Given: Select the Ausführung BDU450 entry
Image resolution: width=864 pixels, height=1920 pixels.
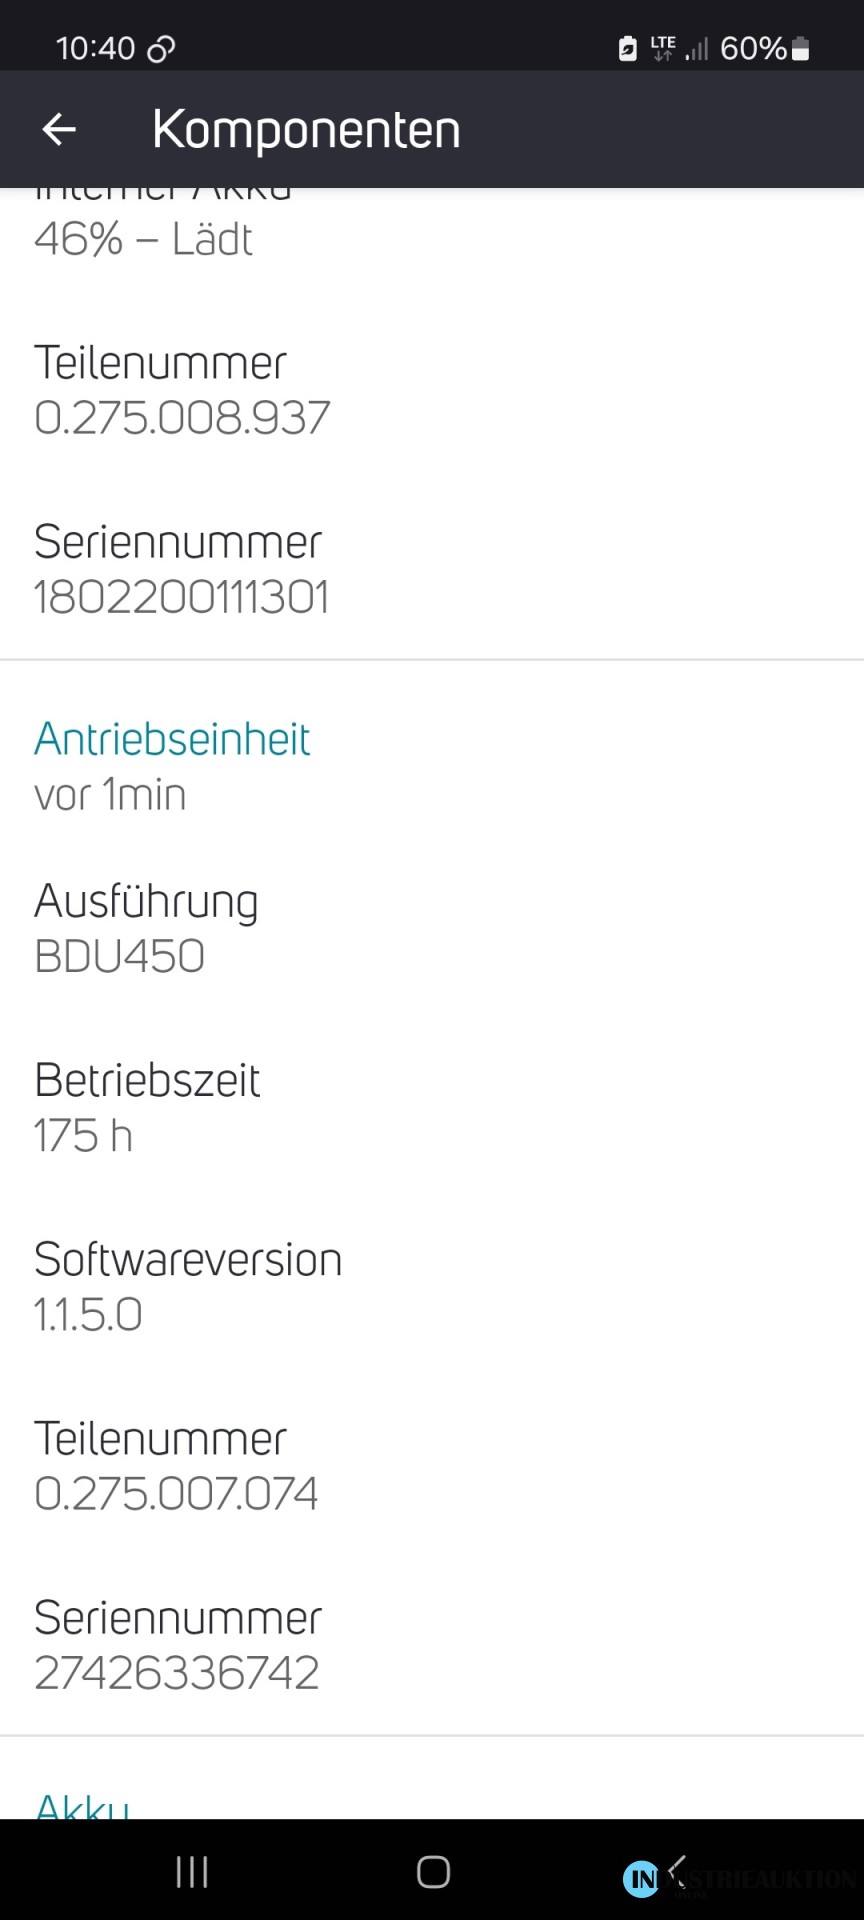Looking at the screenshot, I should 146,928.
